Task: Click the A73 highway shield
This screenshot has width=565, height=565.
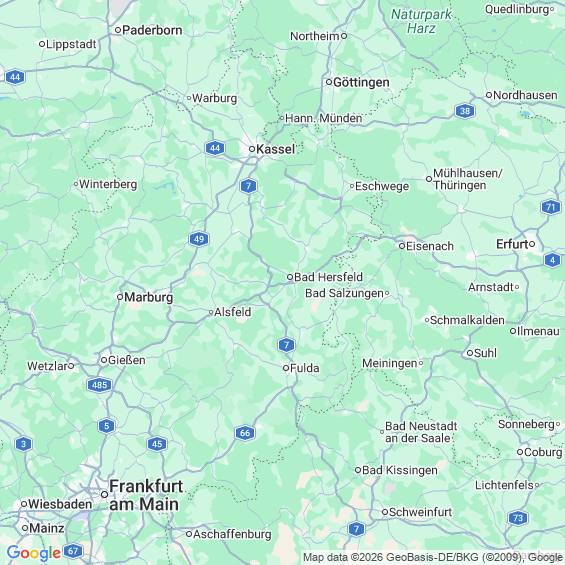Action: pyautogui.click(x=518, y=518)
